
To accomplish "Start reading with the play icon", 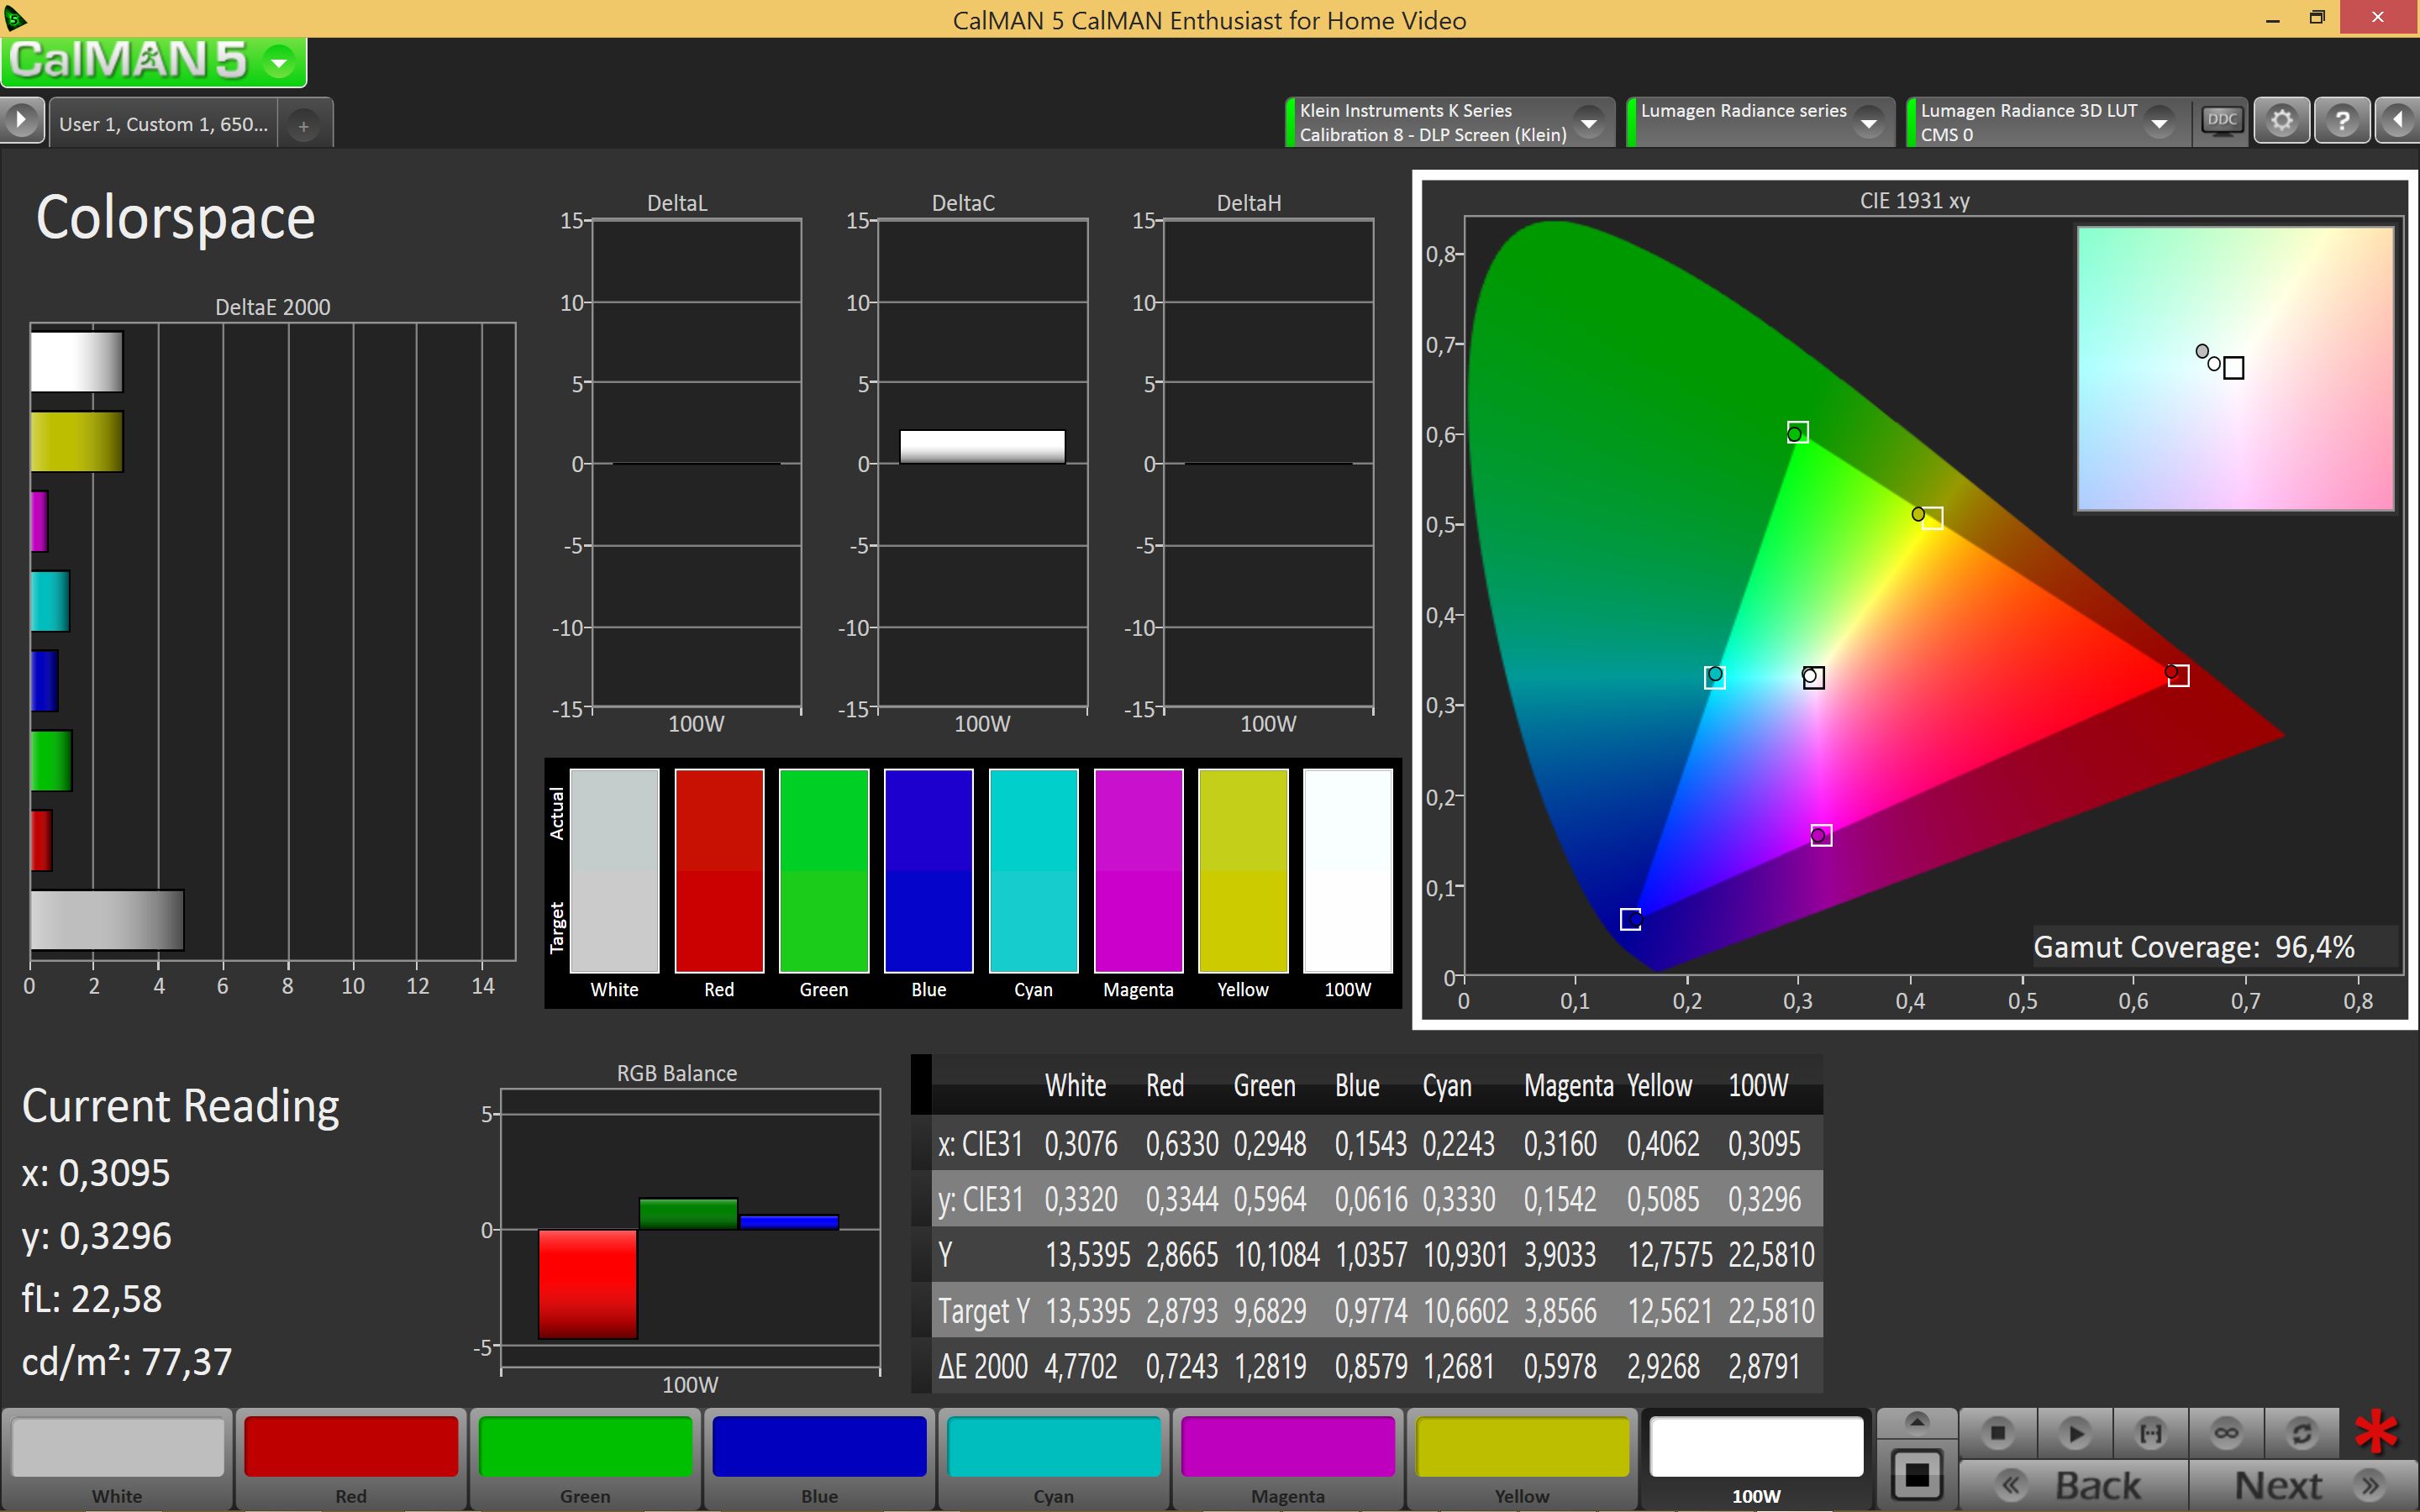I will click(2074, 1432).
